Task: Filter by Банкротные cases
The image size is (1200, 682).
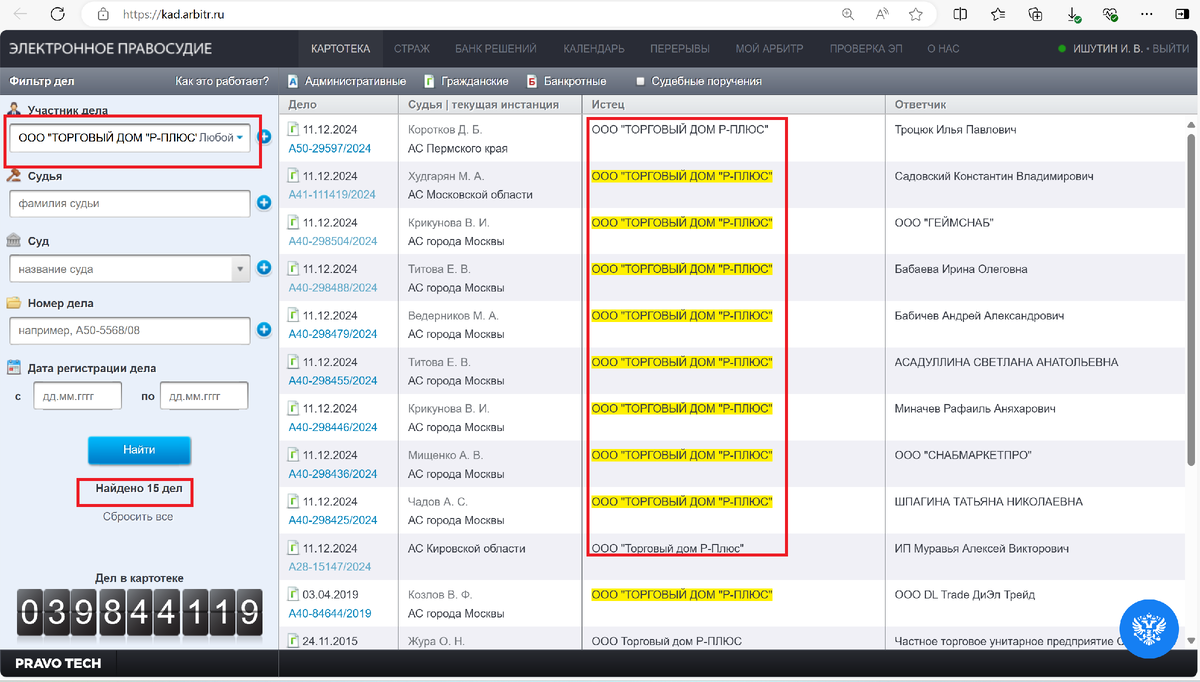Action: coord(567,81)
